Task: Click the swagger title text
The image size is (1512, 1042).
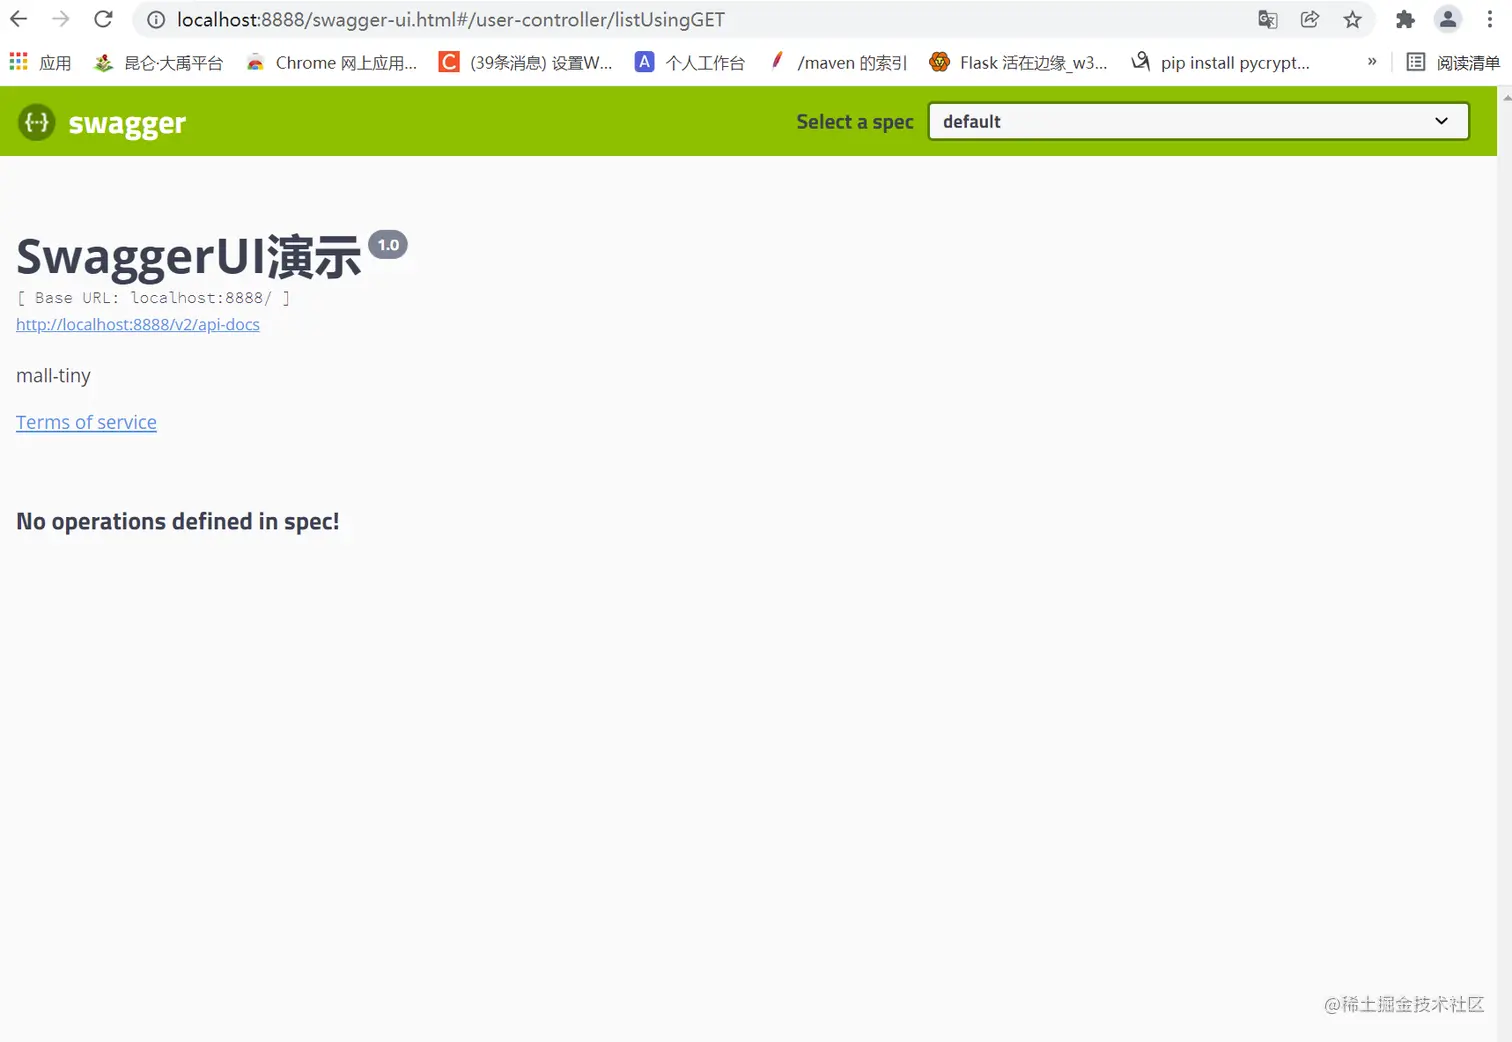Action: (x=127, y=124)
